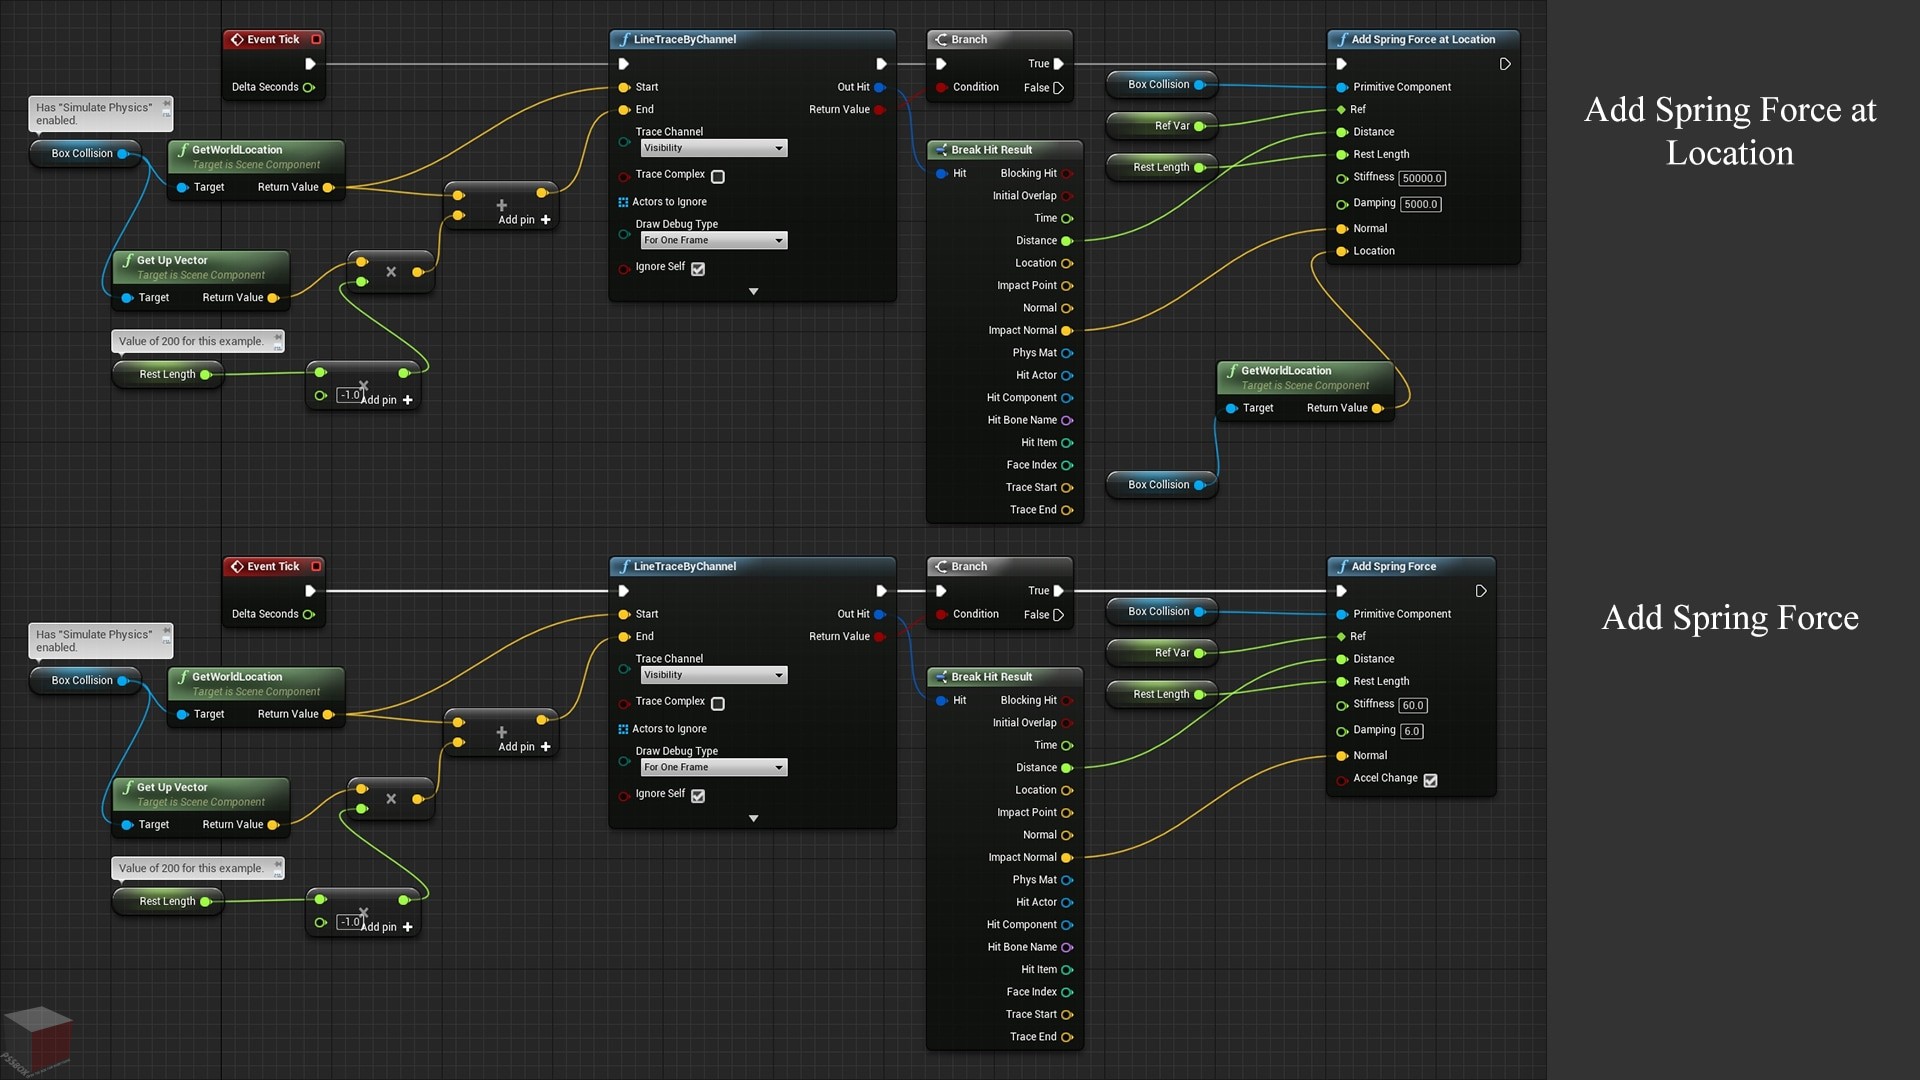1920x1080 pixels.
Task: Uncheck Accel Change on Add Spring Force
Action: pyautogui.click(x=1431, y=781)
